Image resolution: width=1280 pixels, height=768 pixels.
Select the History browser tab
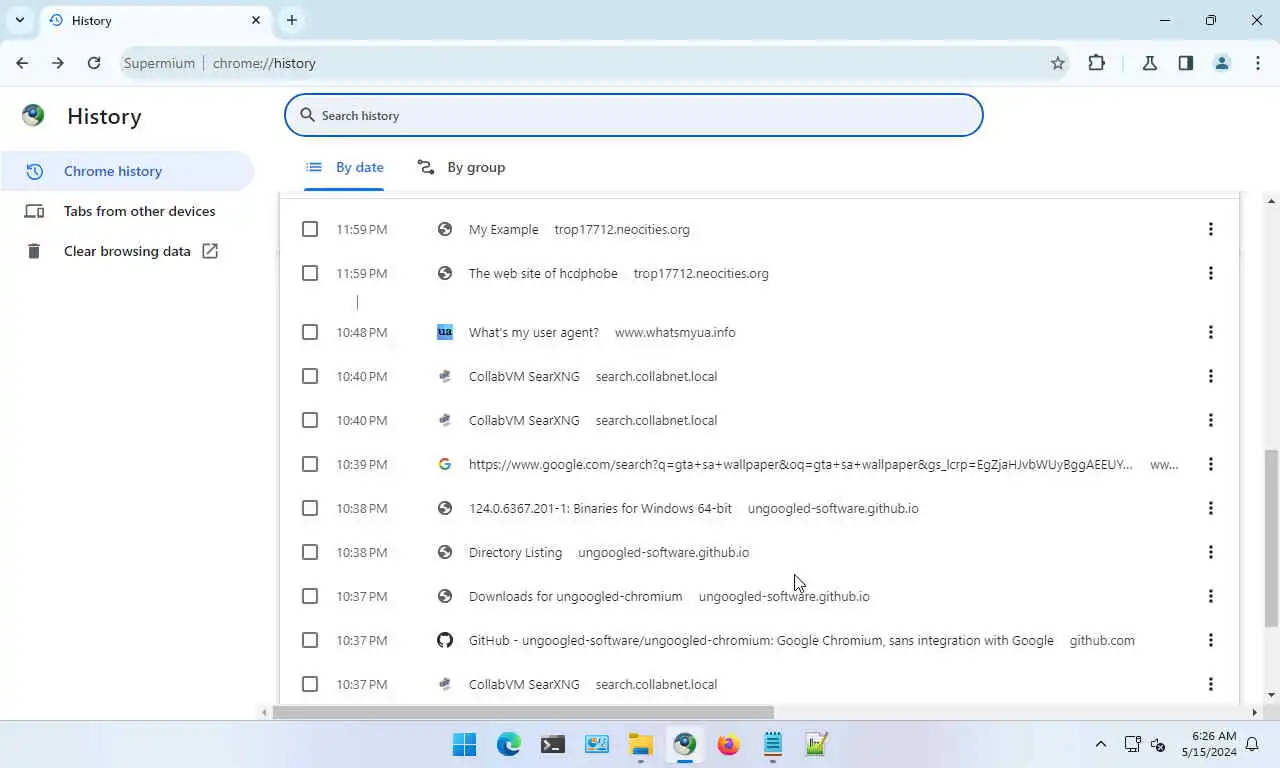[x=155, y=20]
